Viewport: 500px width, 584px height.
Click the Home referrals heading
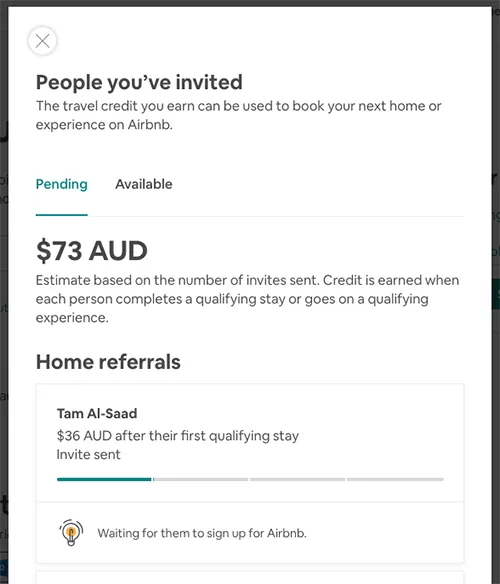point(108,362)
